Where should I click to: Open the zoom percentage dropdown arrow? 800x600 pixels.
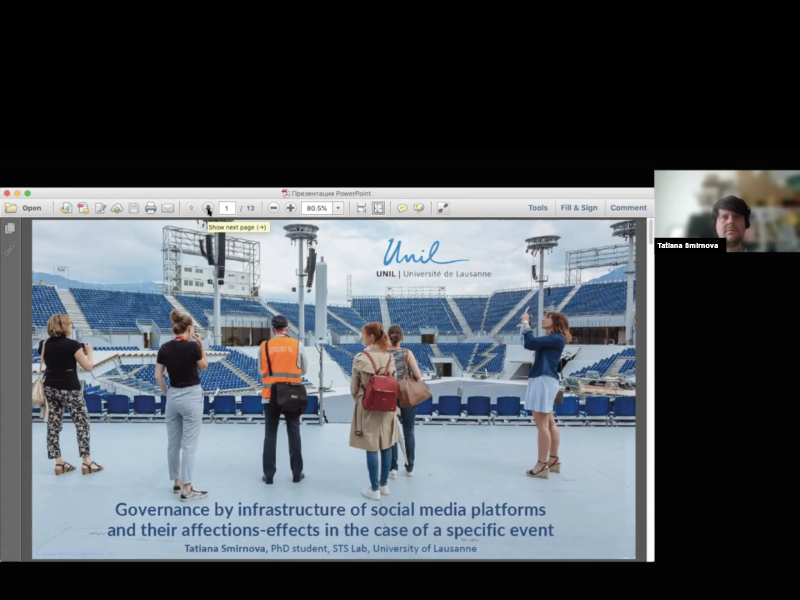click(x=338, y=208)
